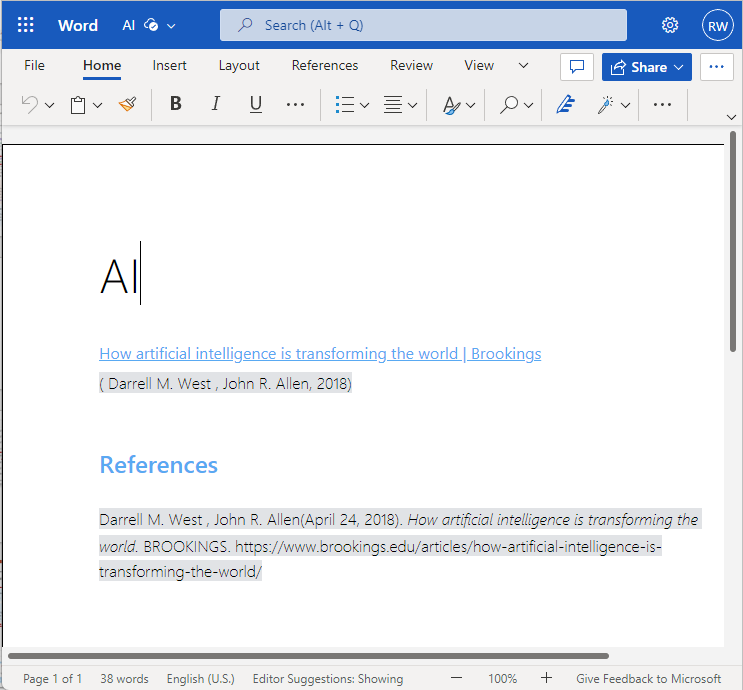The image size is (743, 690).
Task: Open the settings gear
Action: pos(670,25)
